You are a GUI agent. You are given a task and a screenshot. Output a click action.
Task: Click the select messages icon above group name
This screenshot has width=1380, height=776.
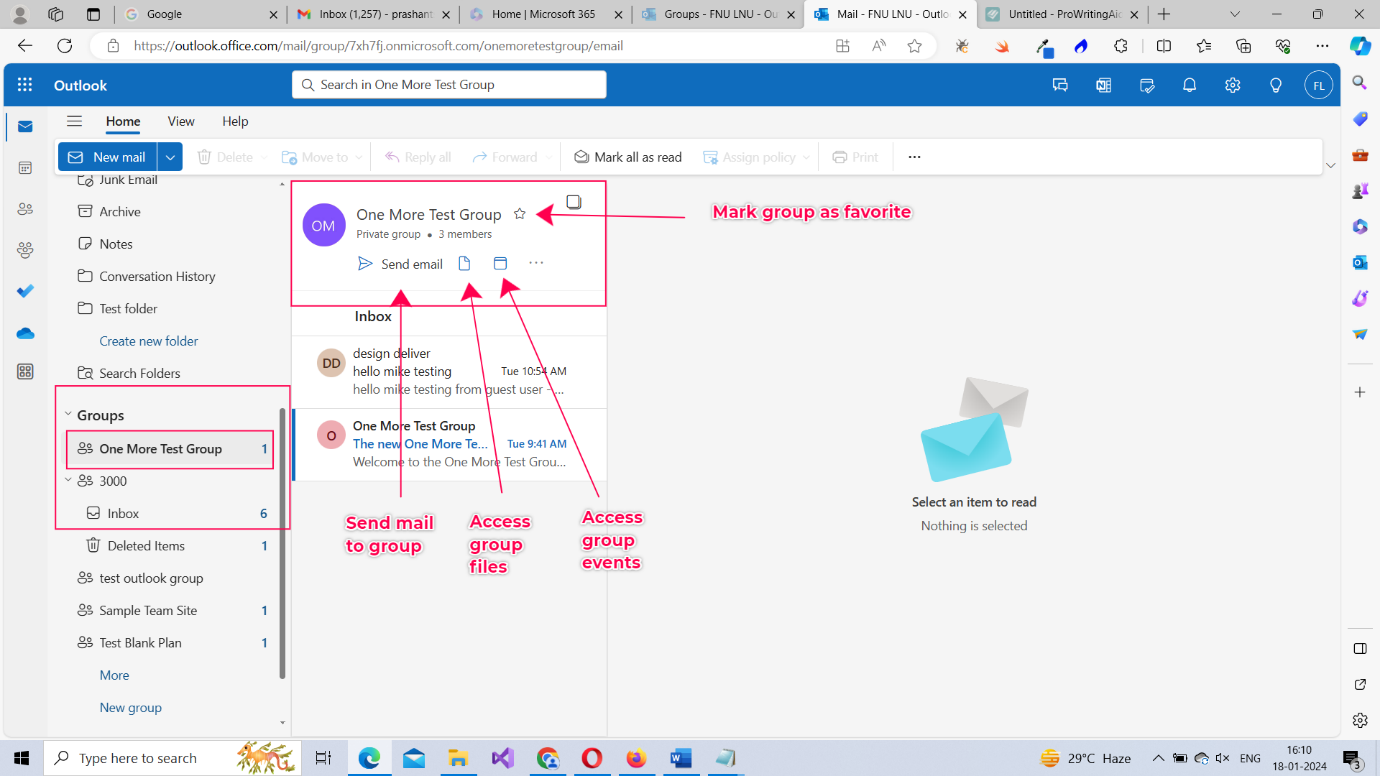point(573,202)
